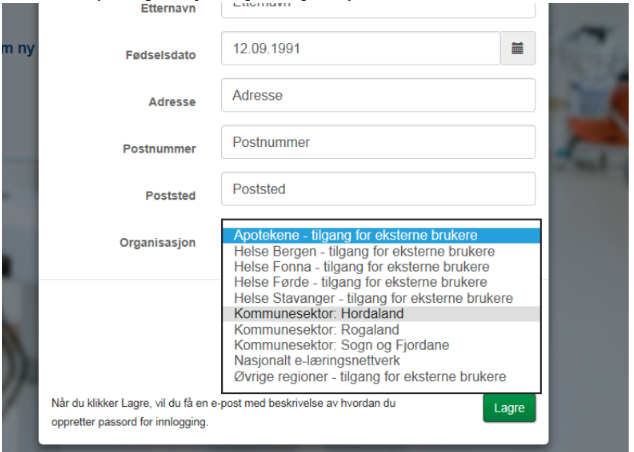Open the calendar date picker icon
This screenshot has width=634, height=452.
tap(518, 48)
